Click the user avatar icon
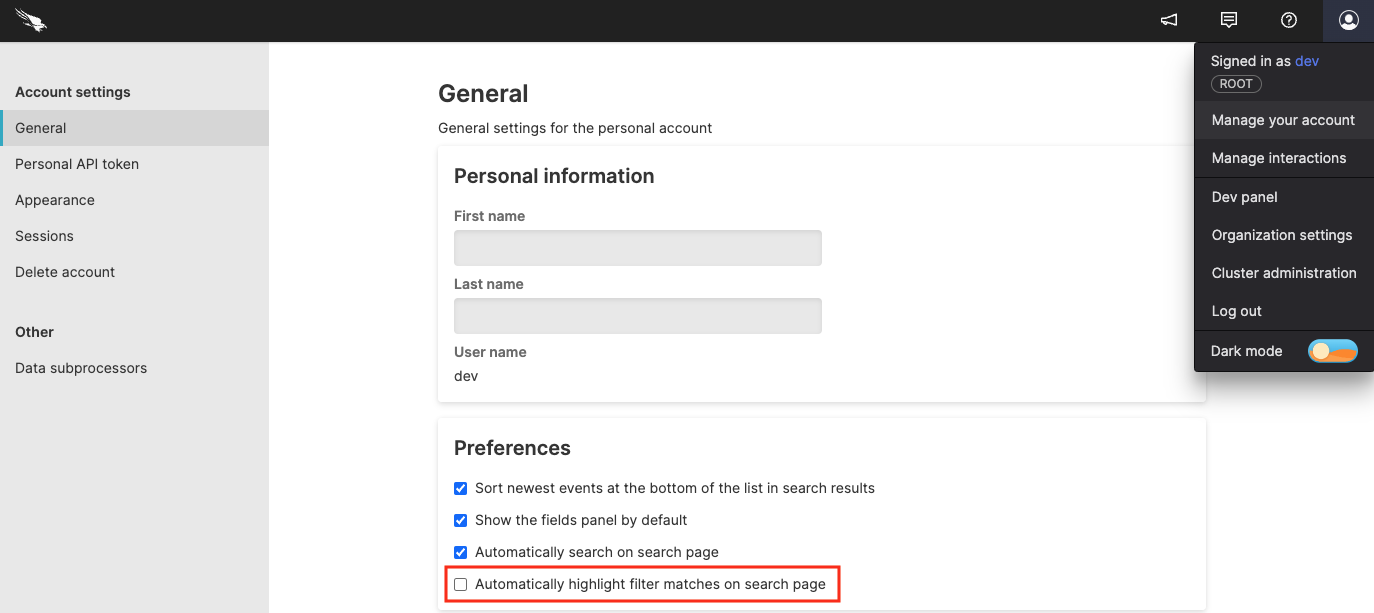Screen dimensions: 1374x613 click(1348, 20)
